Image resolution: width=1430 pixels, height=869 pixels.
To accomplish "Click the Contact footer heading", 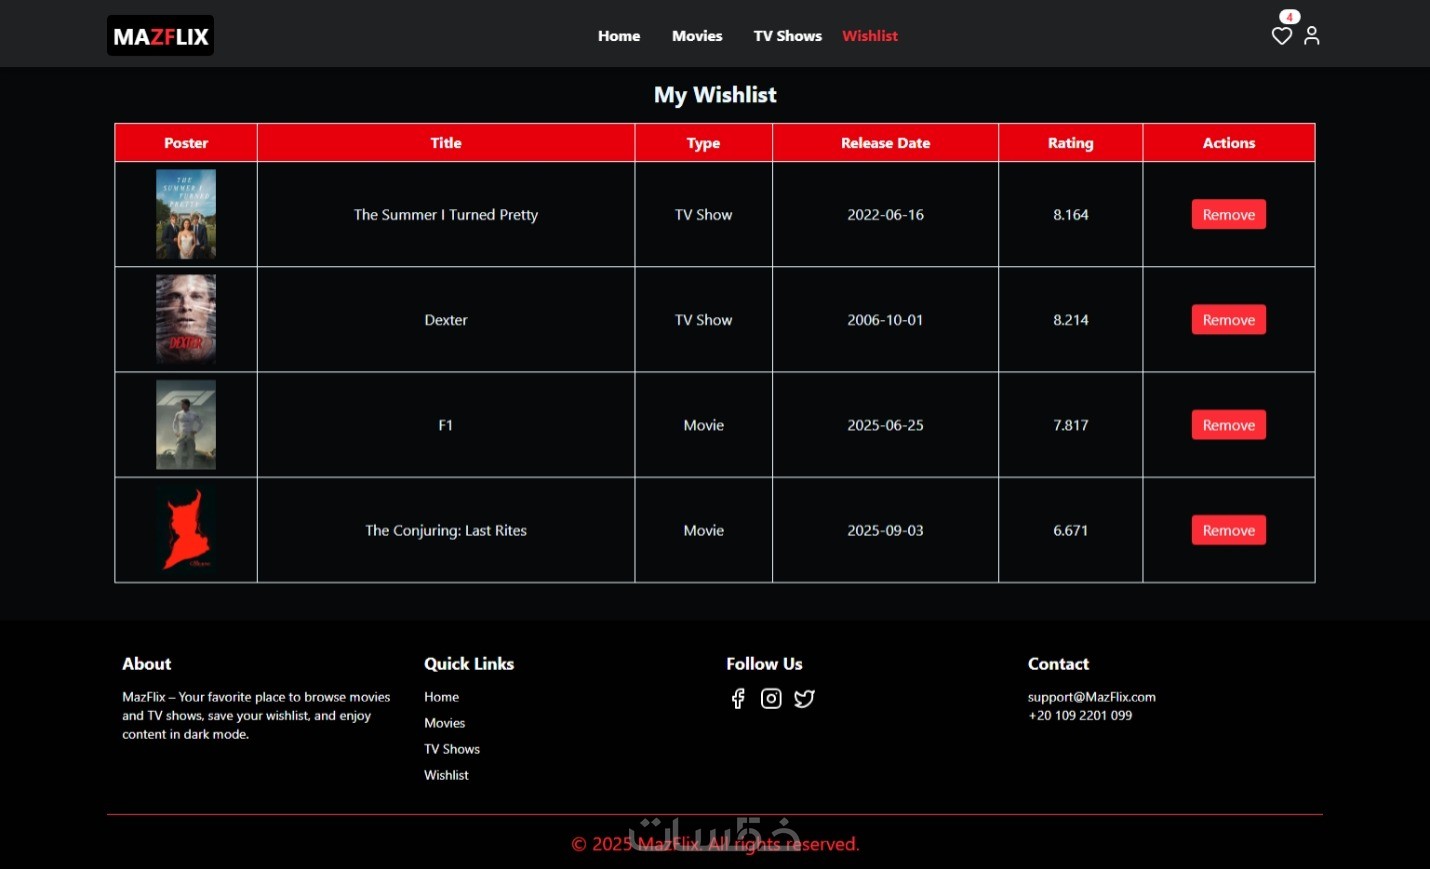I will pos(1058,664).
